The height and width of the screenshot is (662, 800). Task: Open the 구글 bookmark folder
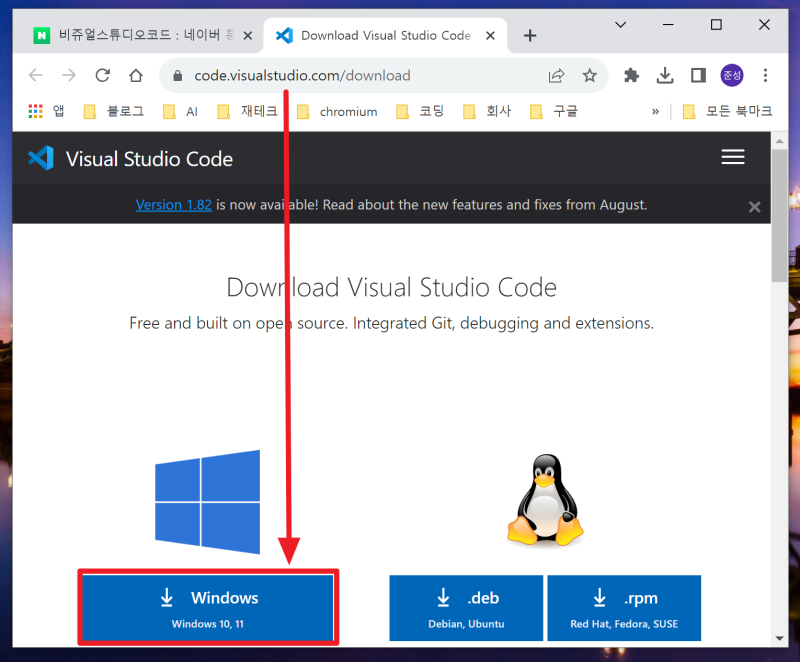click(554, 111)
